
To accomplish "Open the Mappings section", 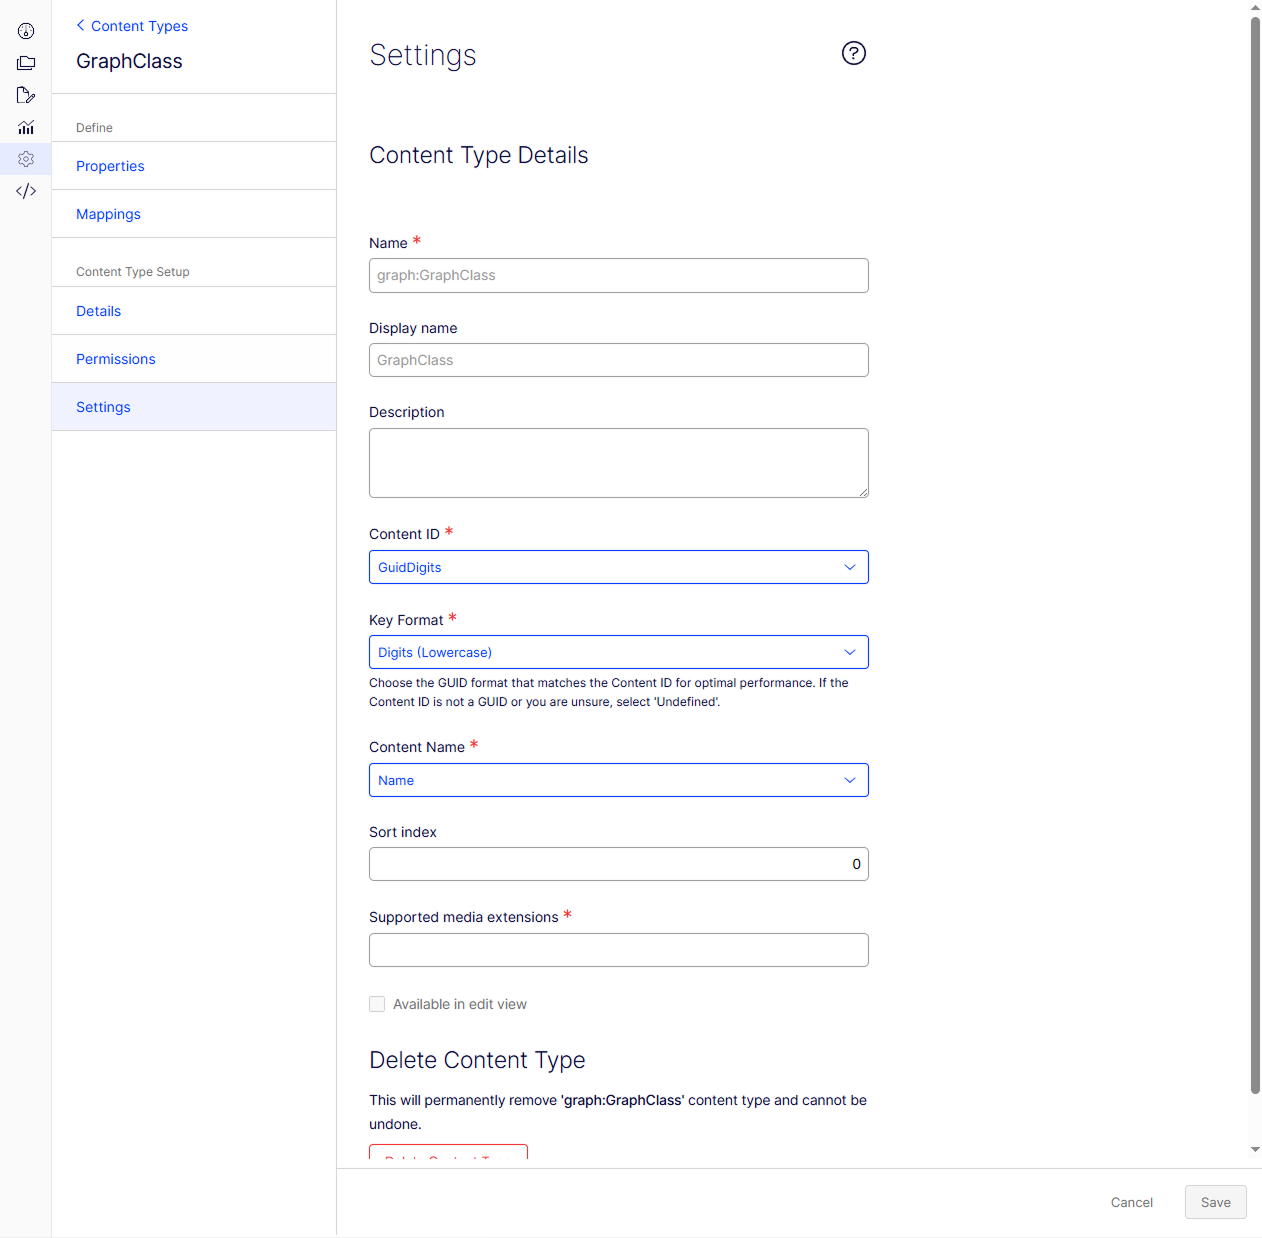I will tap(108, 214).
